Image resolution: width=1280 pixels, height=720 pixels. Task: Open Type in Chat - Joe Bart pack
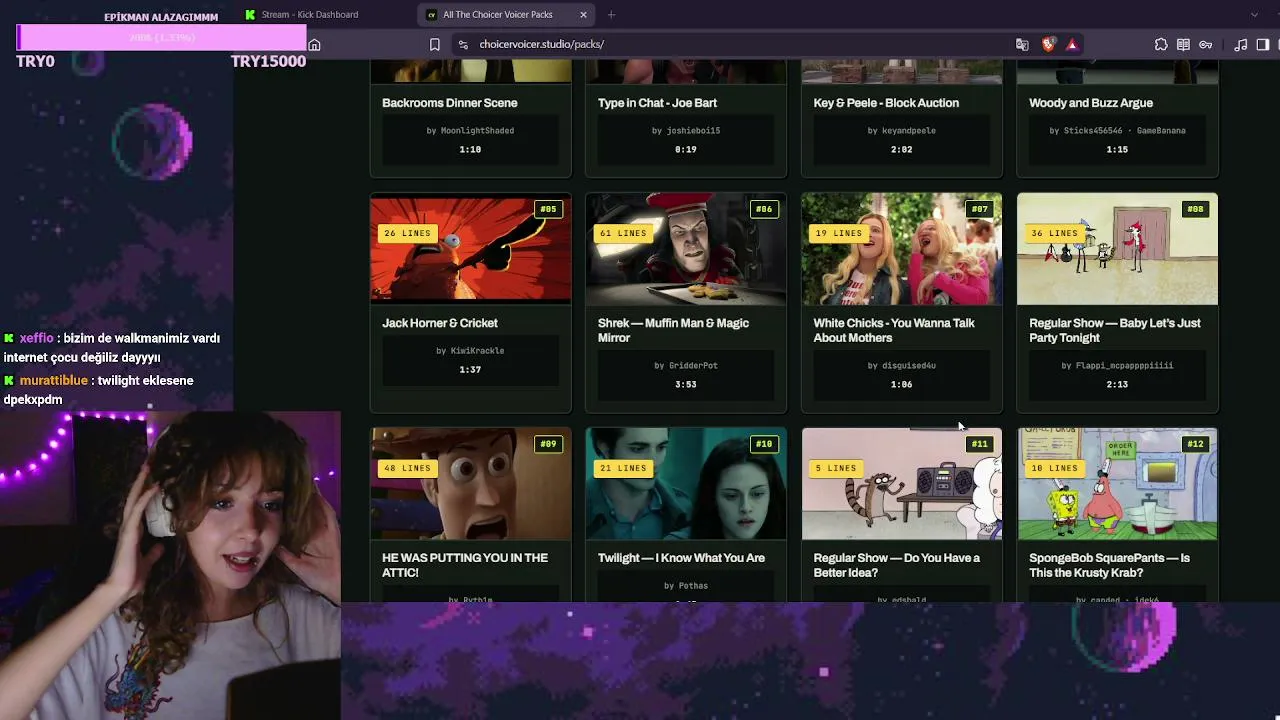point(657,103)
